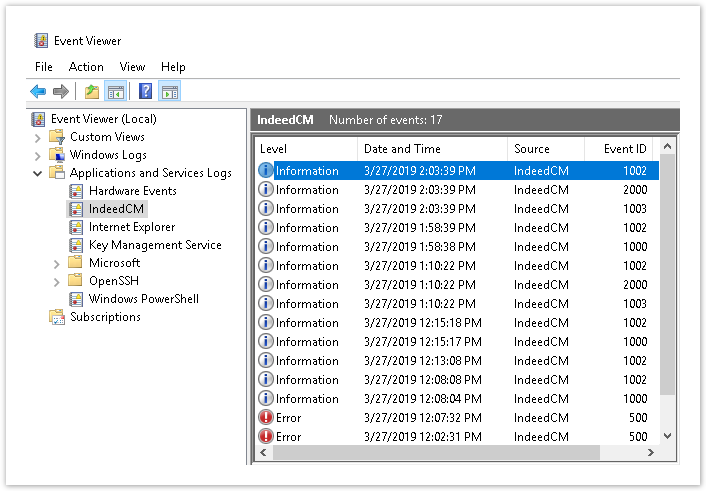Select Subscriptions in the console tree
Viewport: 706px width, 491px height.
pos(105,317)
